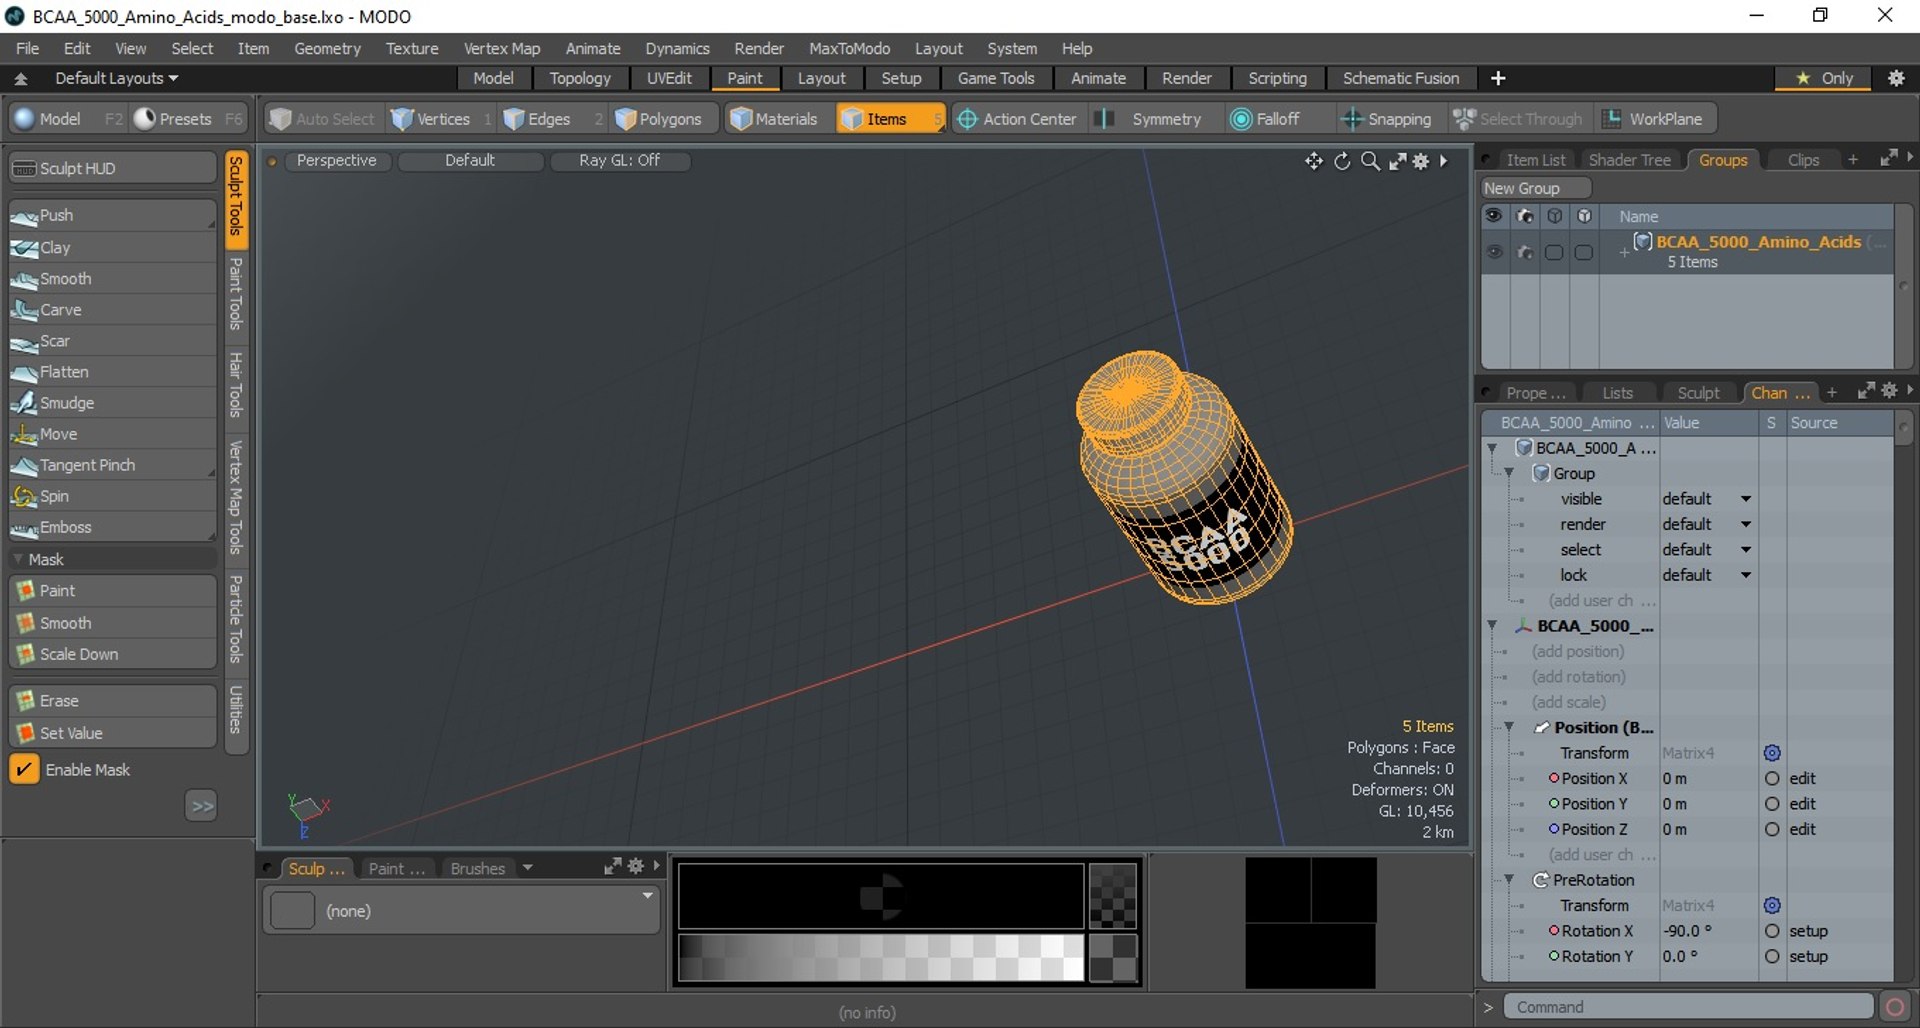The image size is (1920, 1028).
Task: Click the mask Scale Down tool
Action: click(112, 654)
